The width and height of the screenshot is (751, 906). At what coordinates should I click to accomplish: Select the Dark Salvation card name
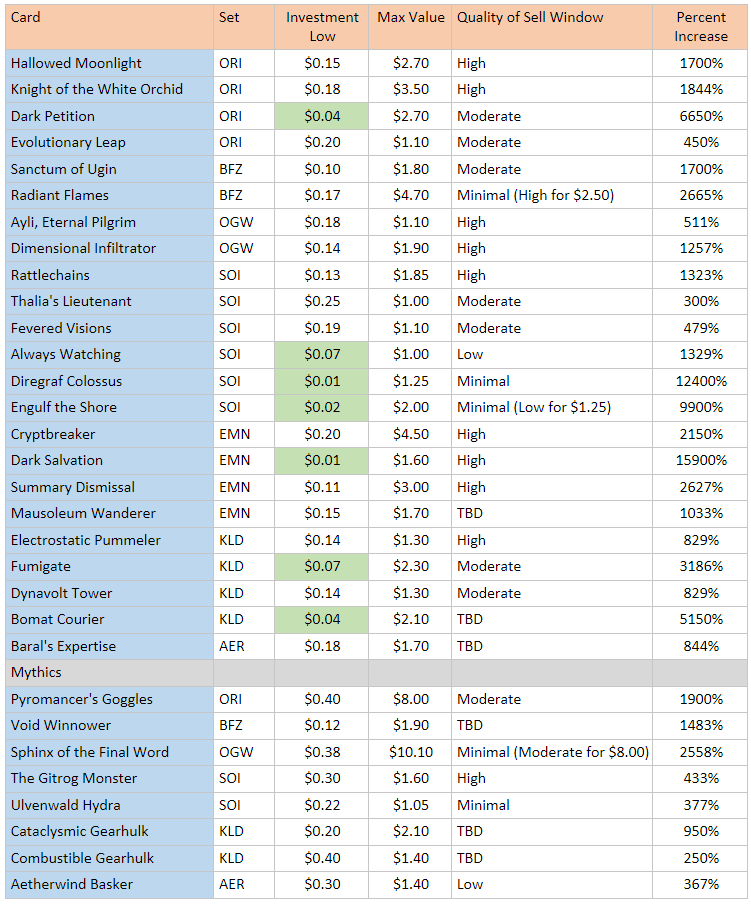108,460
